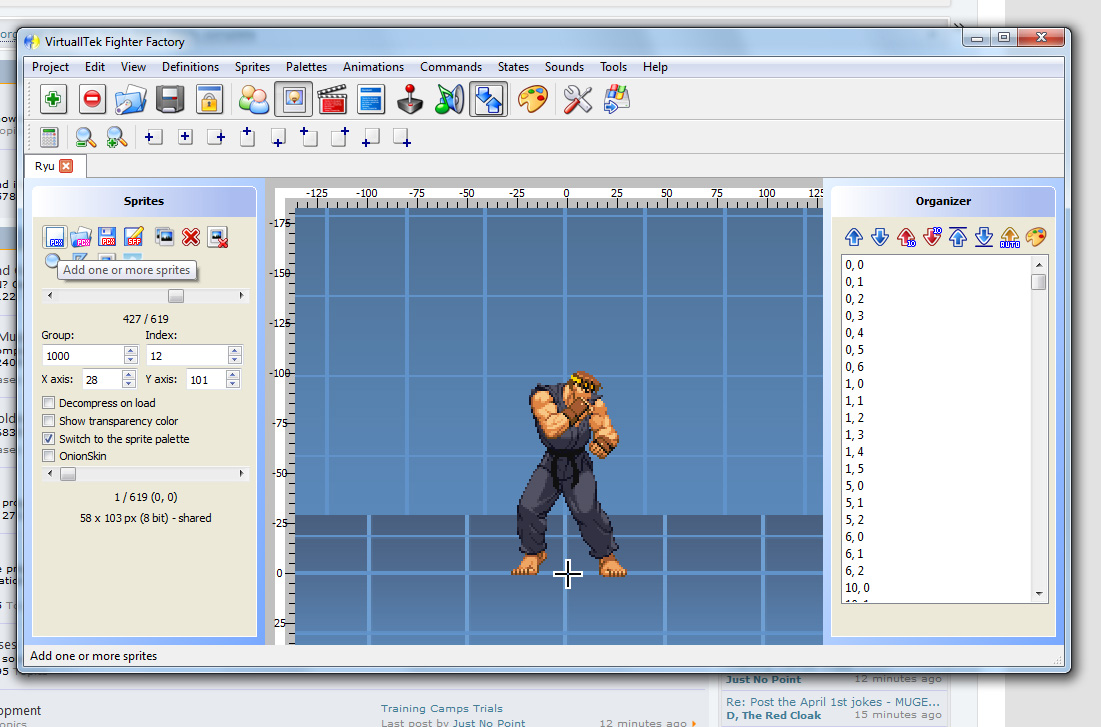The height and width of the screenshot is (727, 1101).
Task: Open the Commands menu
Action: (451, 67)
